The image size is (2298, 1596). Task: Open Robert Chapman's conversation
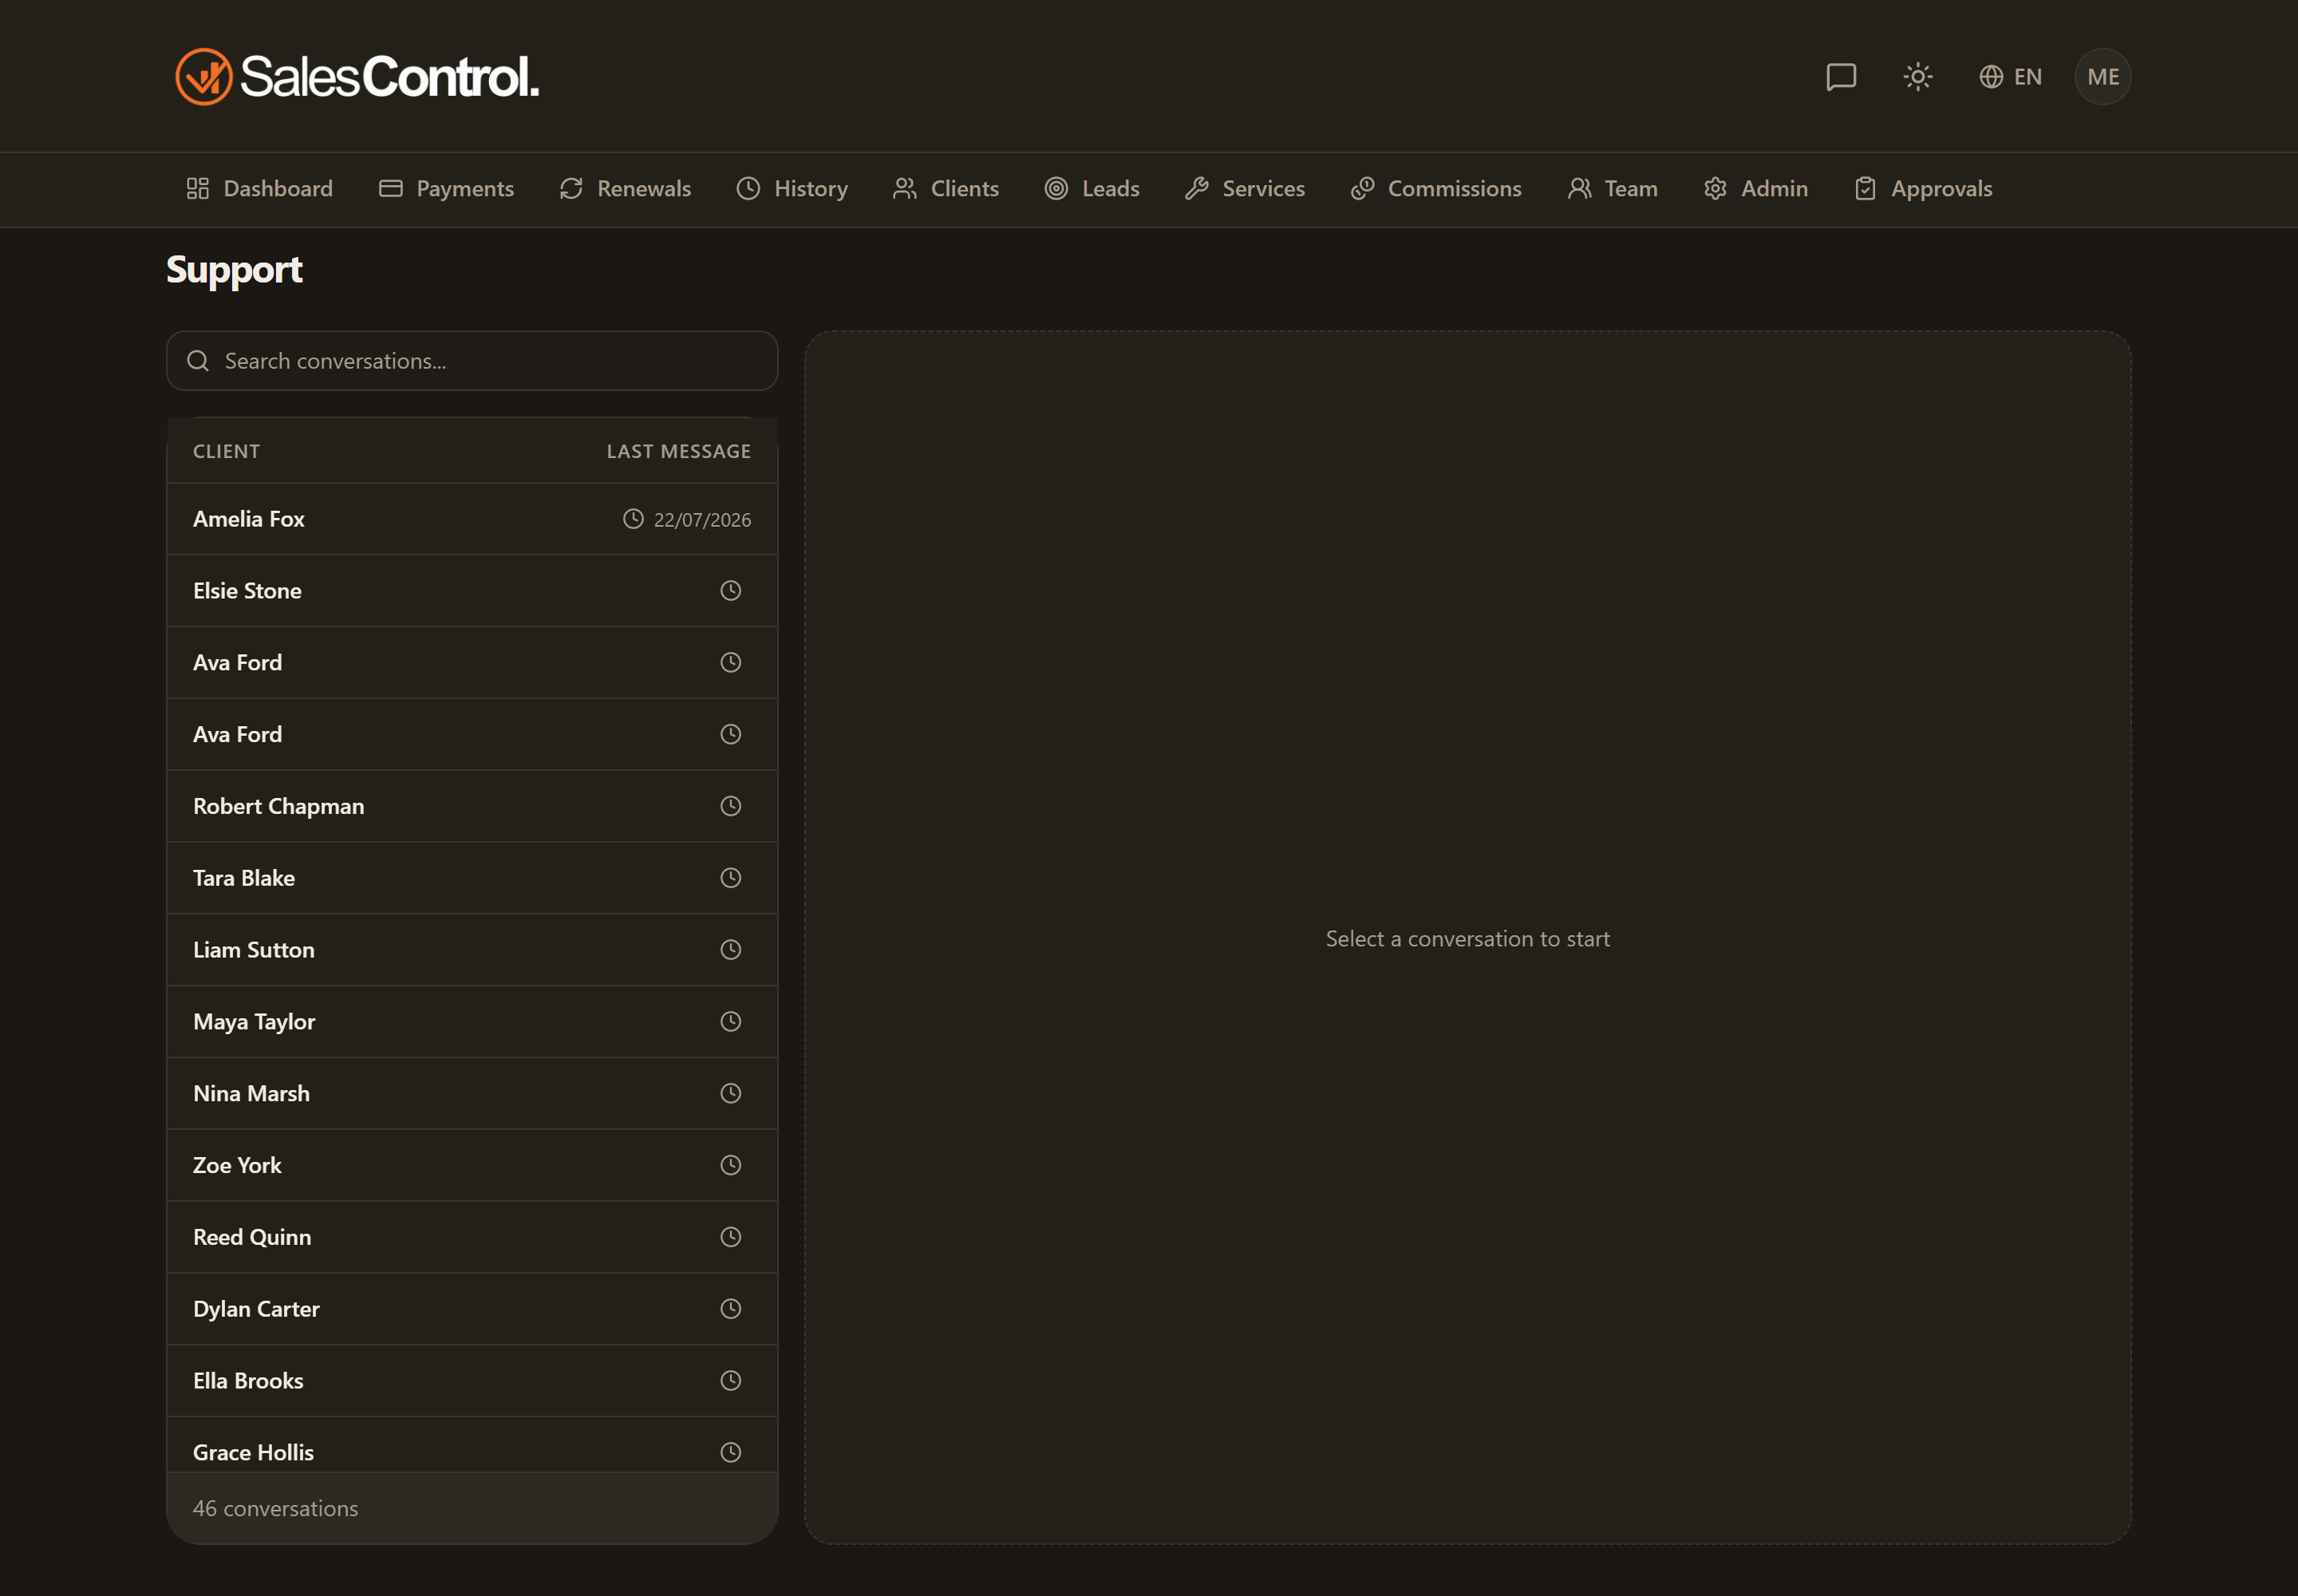[x=472, y=806]
